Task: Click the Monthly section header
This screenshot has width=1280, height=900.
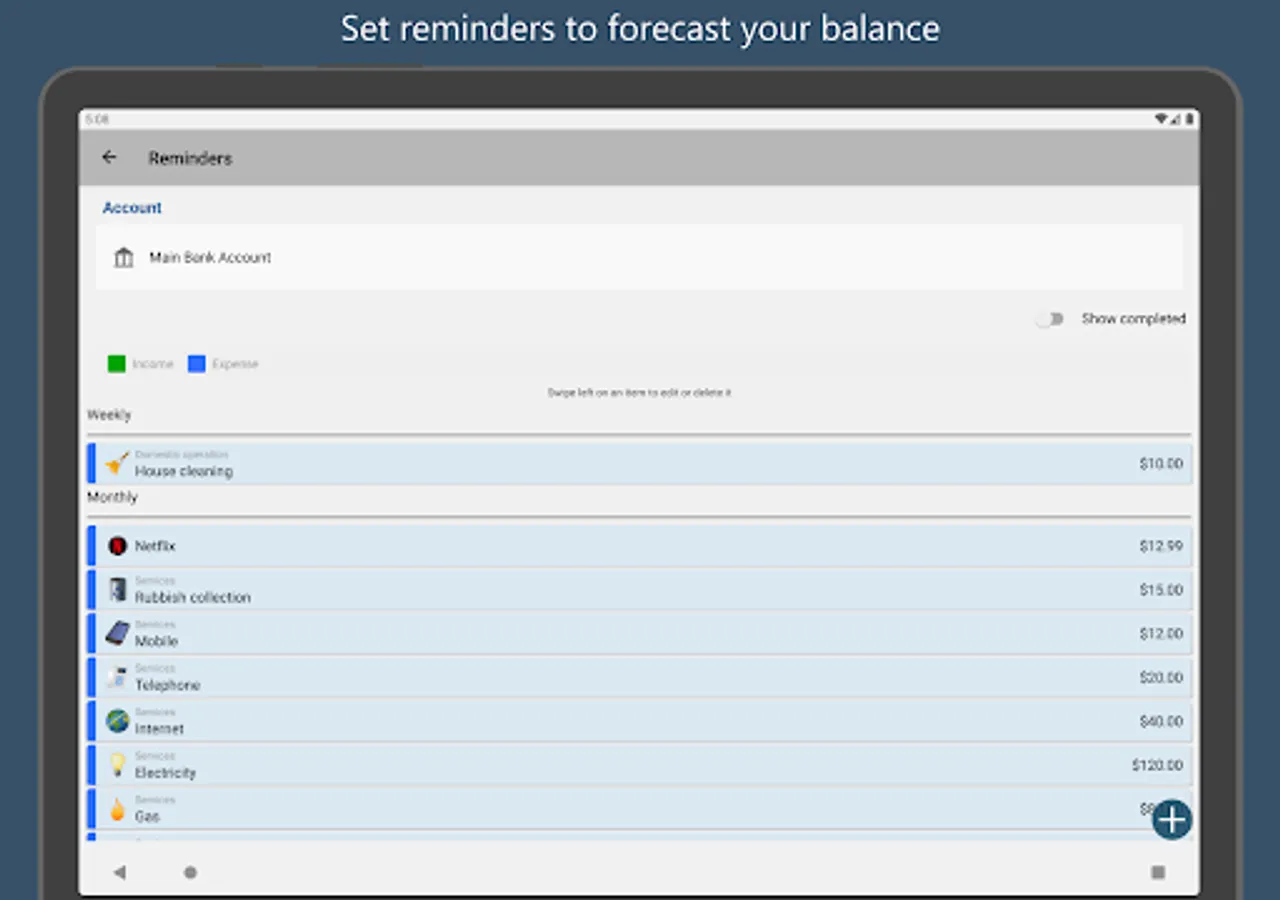Action: pos(112,497)
